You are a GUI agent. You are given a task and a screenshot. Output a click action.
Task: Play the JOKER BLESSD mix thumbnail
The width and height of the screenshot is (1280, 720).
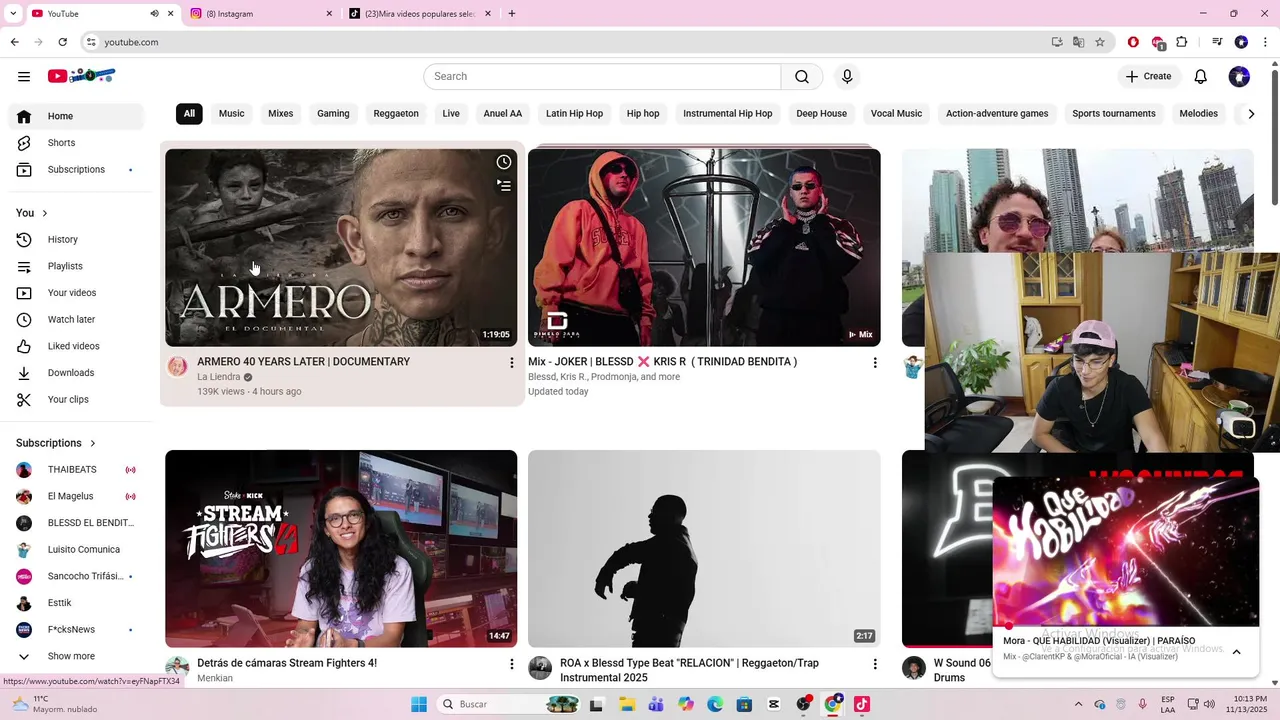[704, 248]
